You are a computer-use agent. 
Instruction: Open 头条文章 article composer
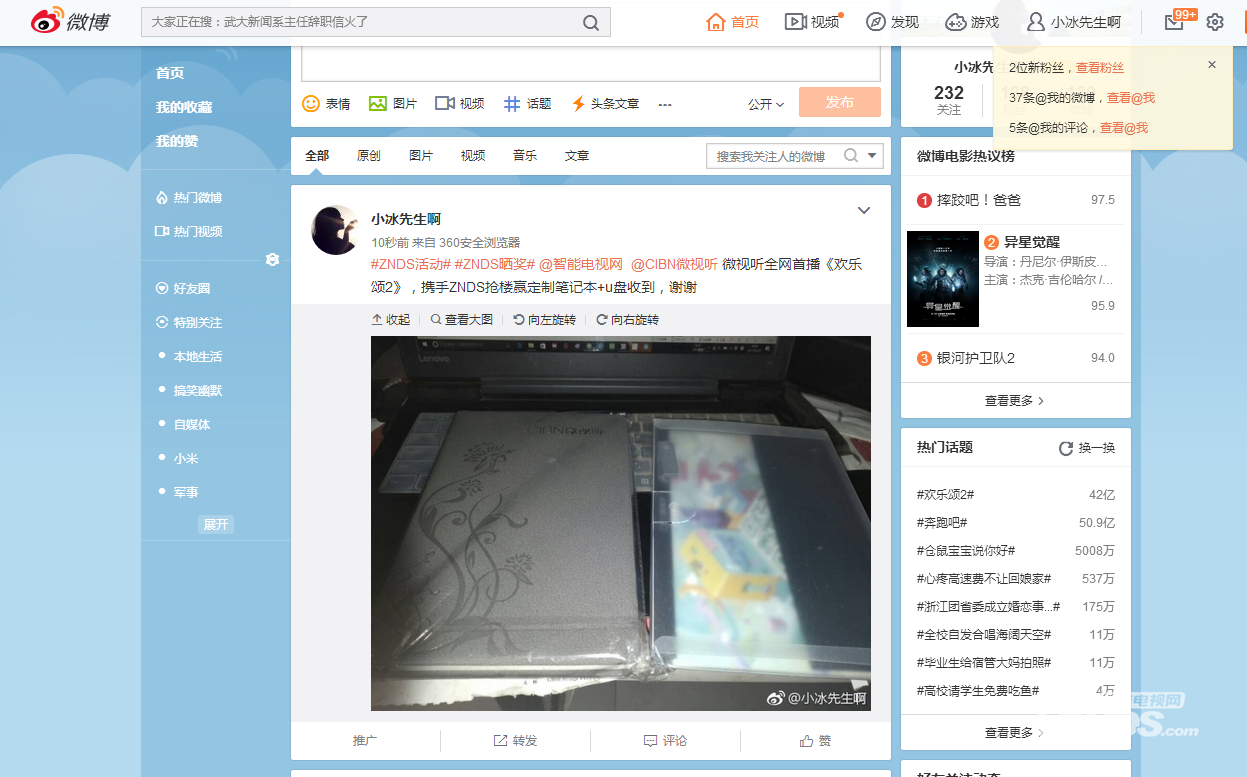click(605, 103)
